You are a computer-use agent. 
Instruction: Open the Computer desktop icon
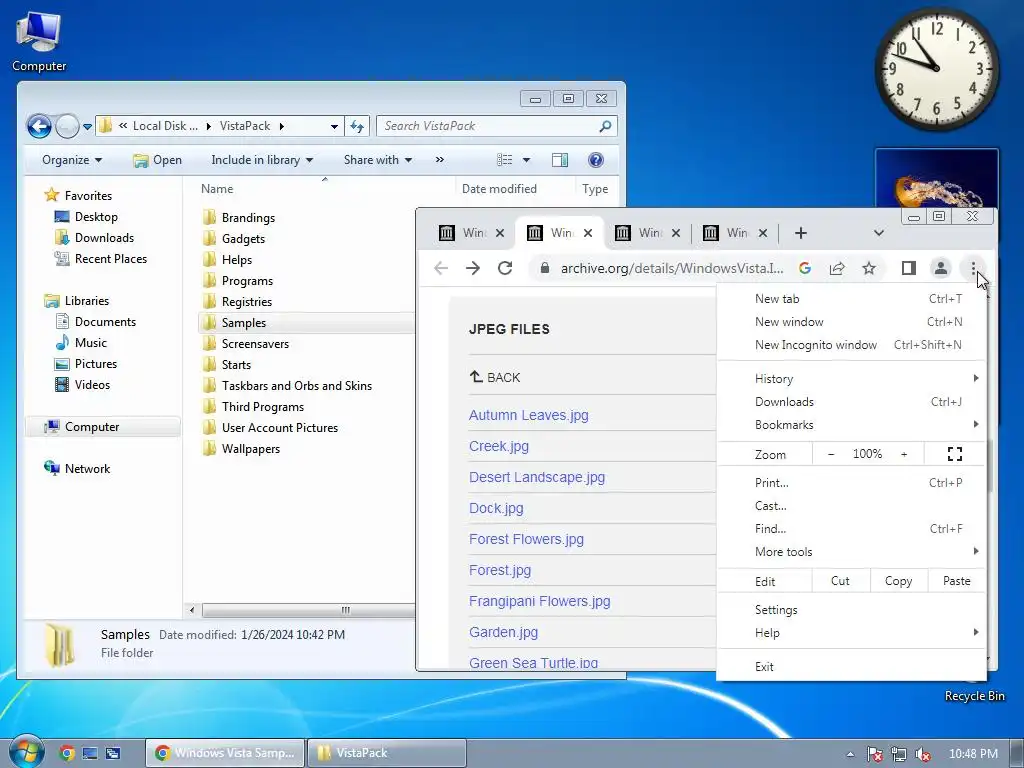click(x=39, y=42)
